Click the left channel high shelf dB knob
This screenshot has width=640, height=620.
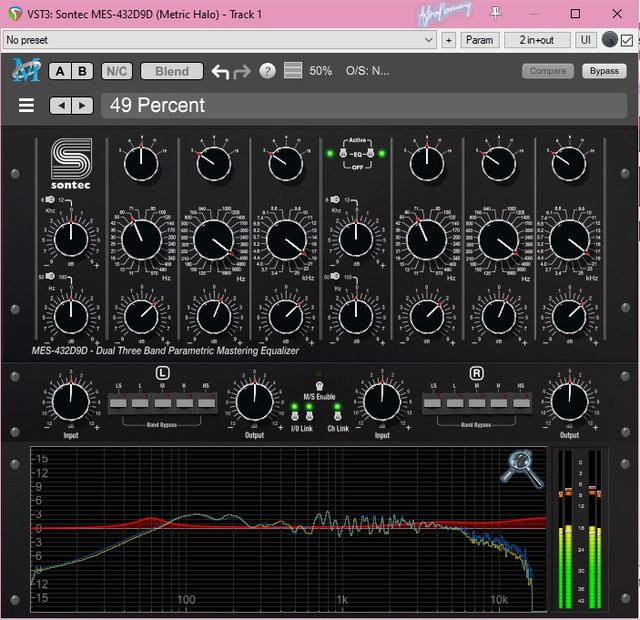[x=71, y=239]
